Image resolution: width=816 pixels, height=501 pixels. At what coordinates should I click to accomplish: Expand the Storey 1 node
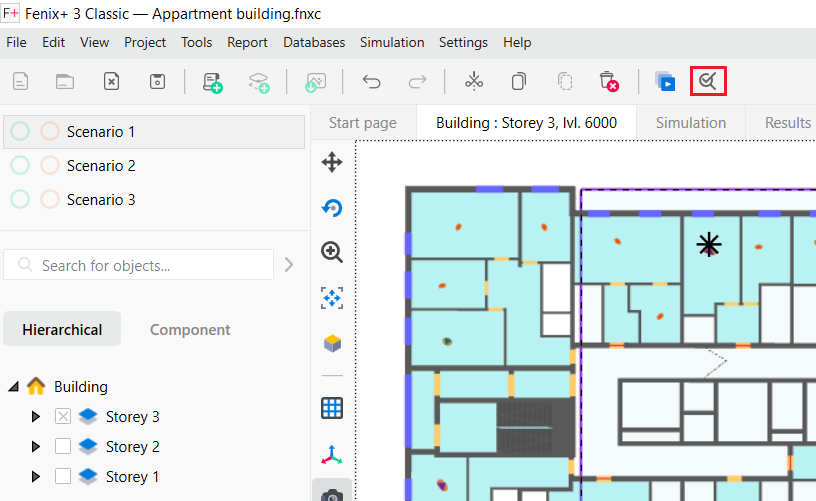coord(35,477)
